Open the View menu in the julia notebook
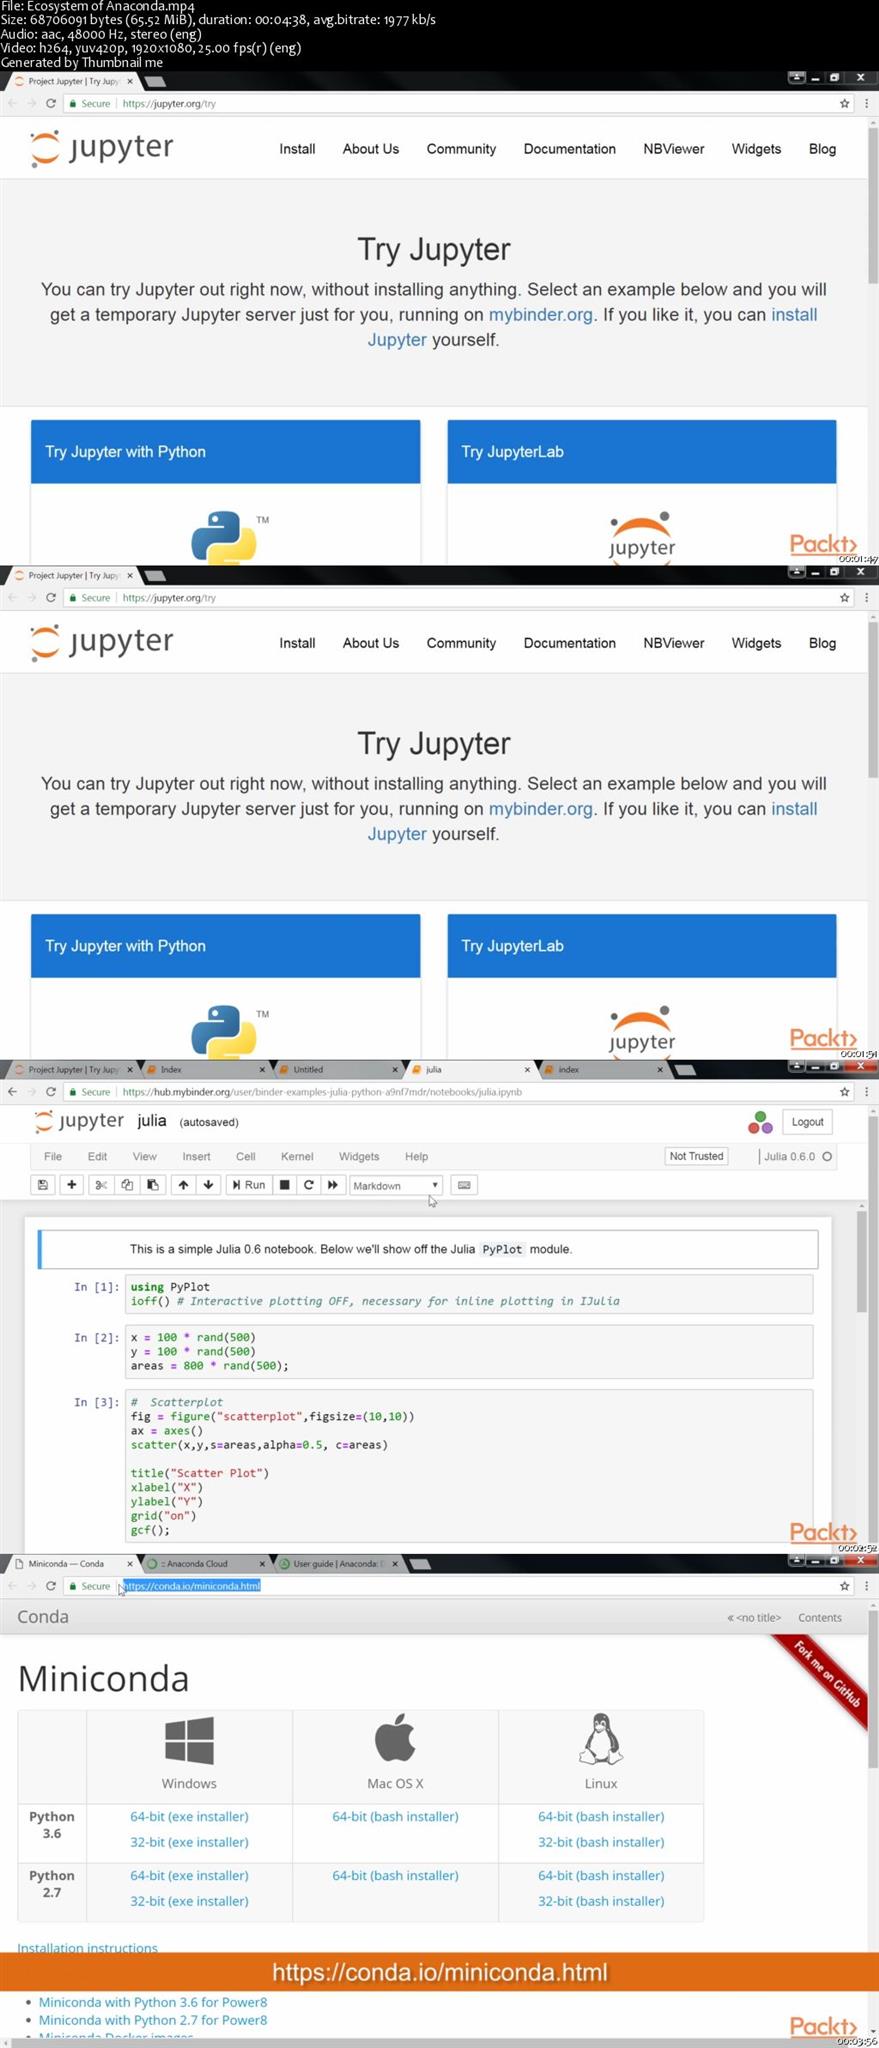Viewport: 879px width, 2048px height. click(145, 1156)
